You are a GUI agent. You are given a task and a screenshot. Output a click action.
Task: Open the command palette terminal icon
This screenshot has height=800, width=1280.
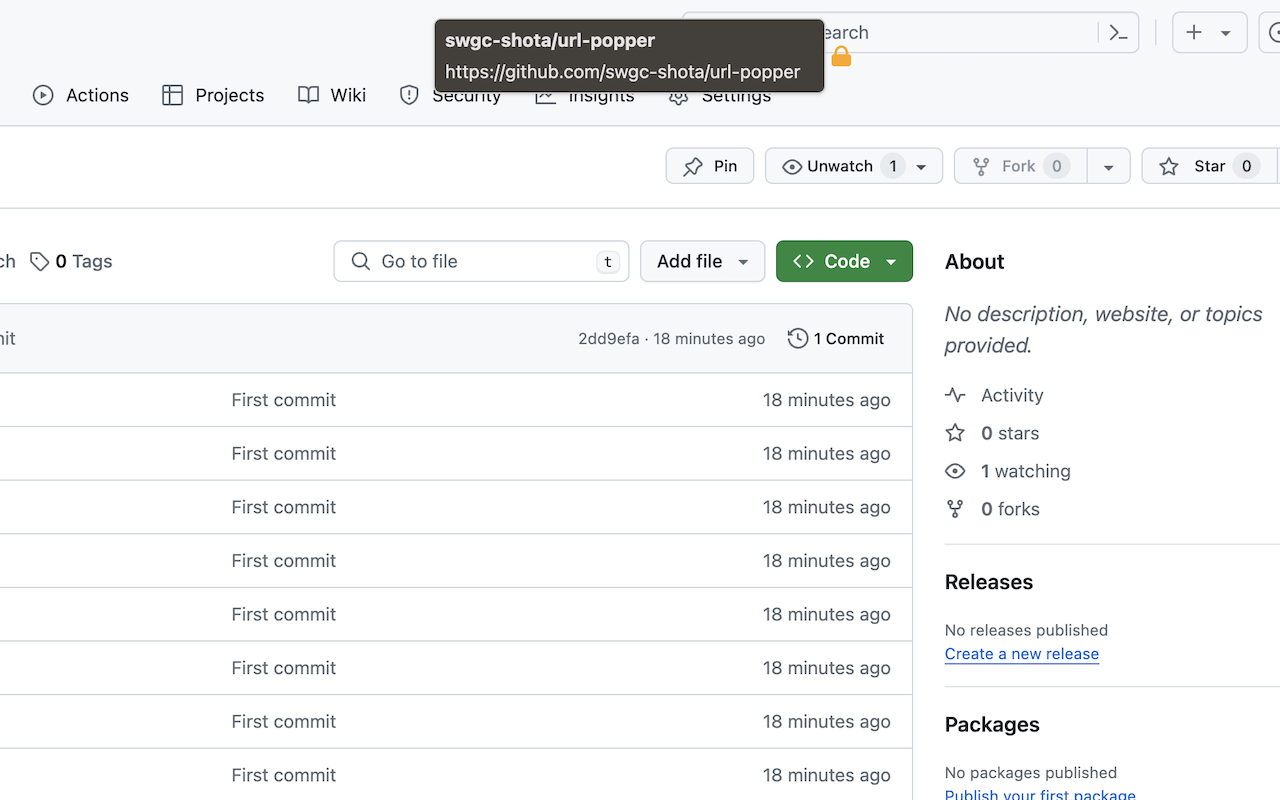(x=1119, y=33)
